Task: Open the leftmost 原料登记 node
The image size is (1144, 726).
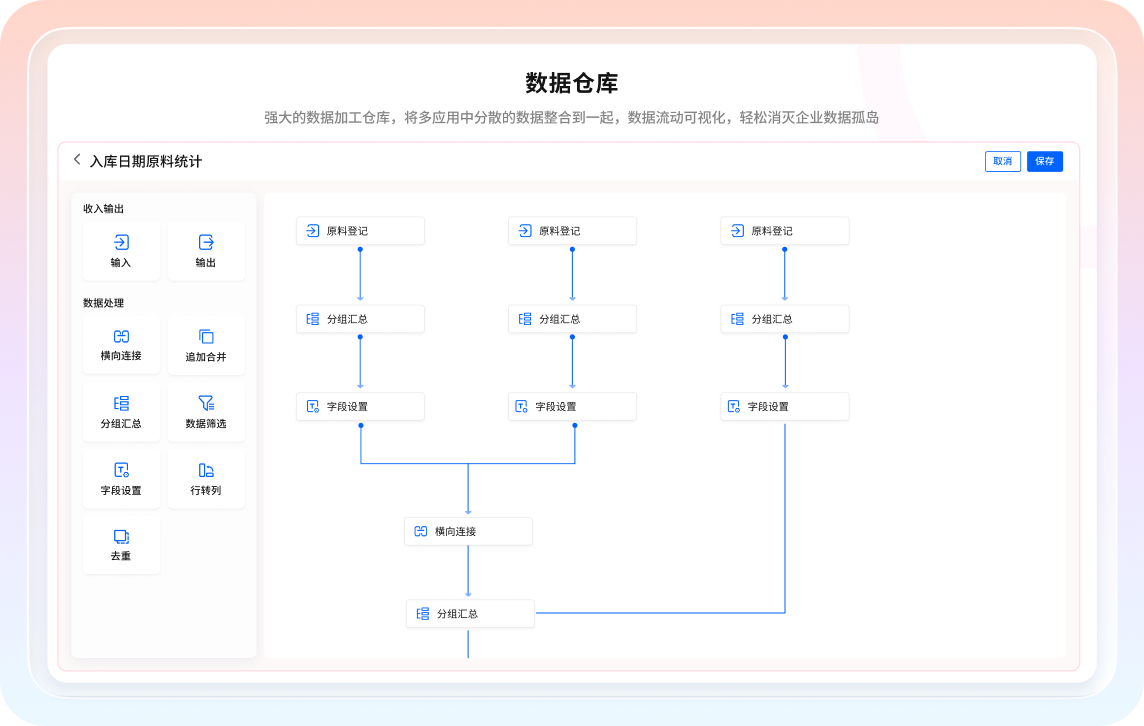Action: coord(360,230)
